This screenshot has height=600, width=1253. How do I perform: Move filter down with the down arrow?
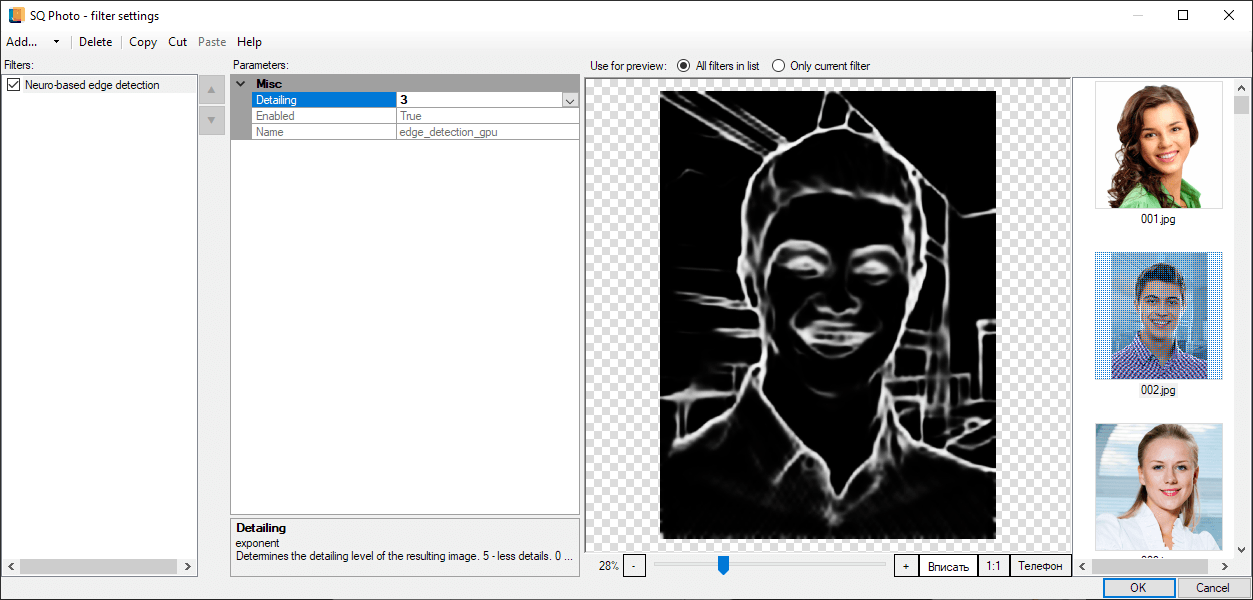211,120
